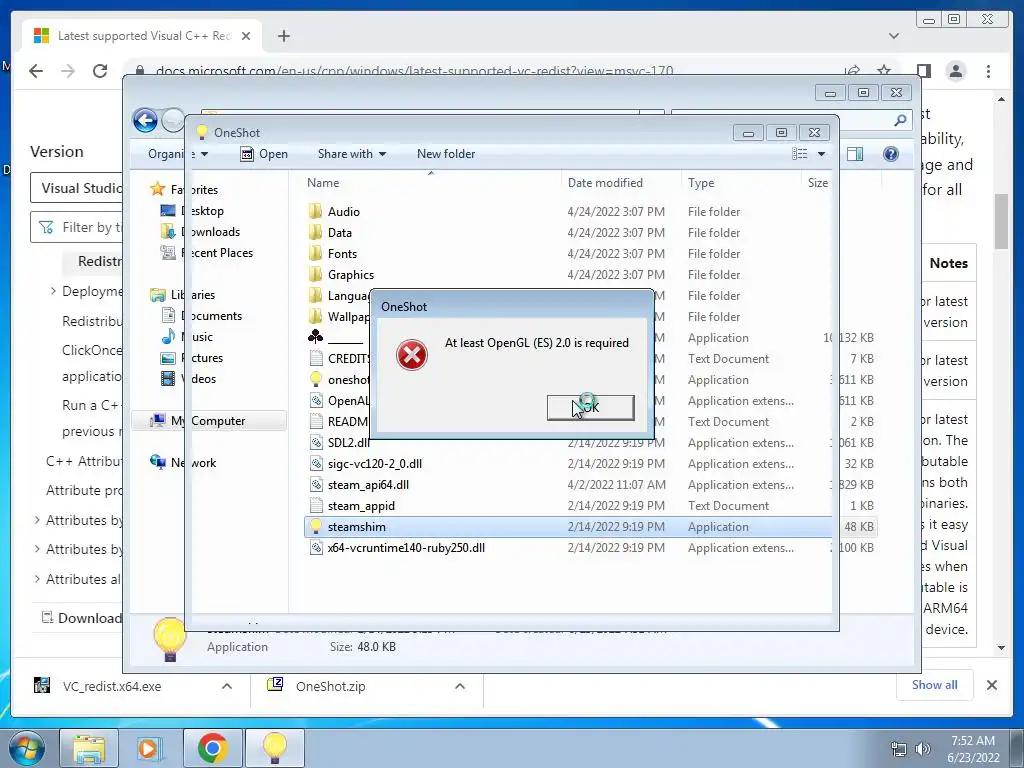
Task: Dismiss the OpenGL error with OK
Action: pos(590,408)
